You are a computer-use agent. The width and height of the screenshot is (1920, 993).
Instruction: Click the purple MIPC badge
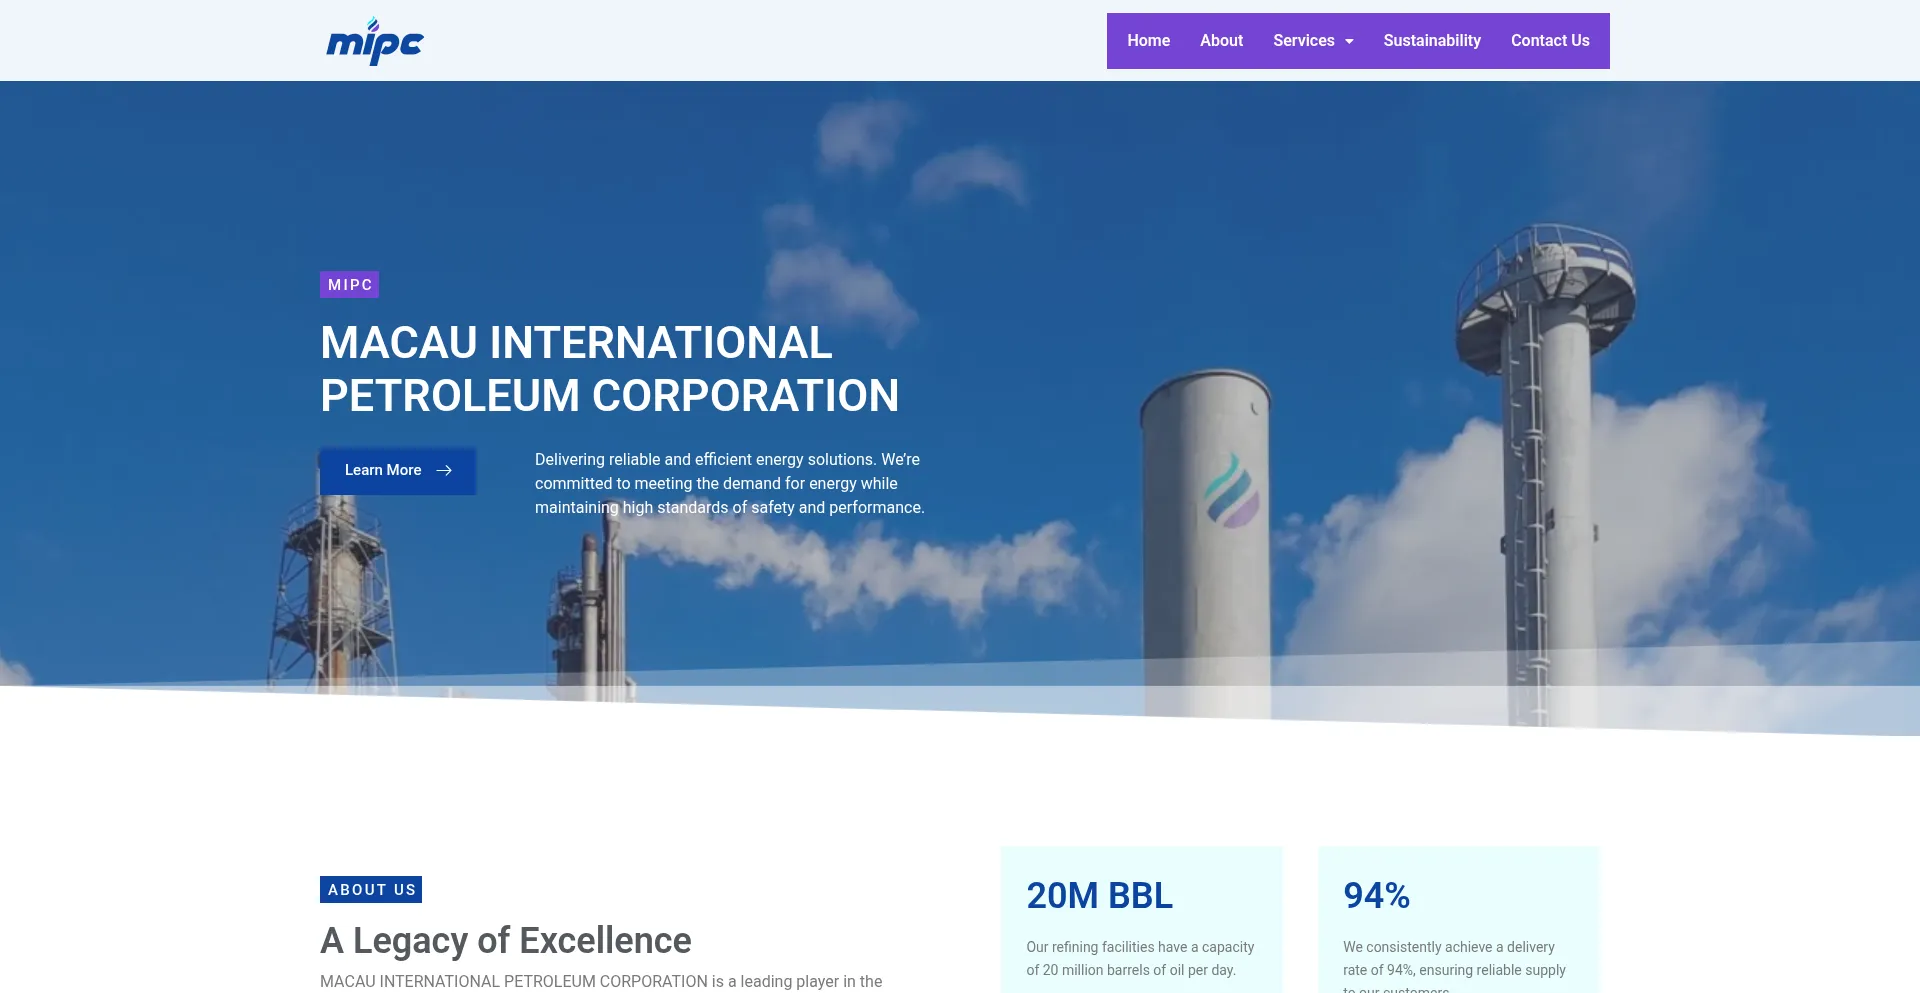pyautogui.click(x=349, y=285)
